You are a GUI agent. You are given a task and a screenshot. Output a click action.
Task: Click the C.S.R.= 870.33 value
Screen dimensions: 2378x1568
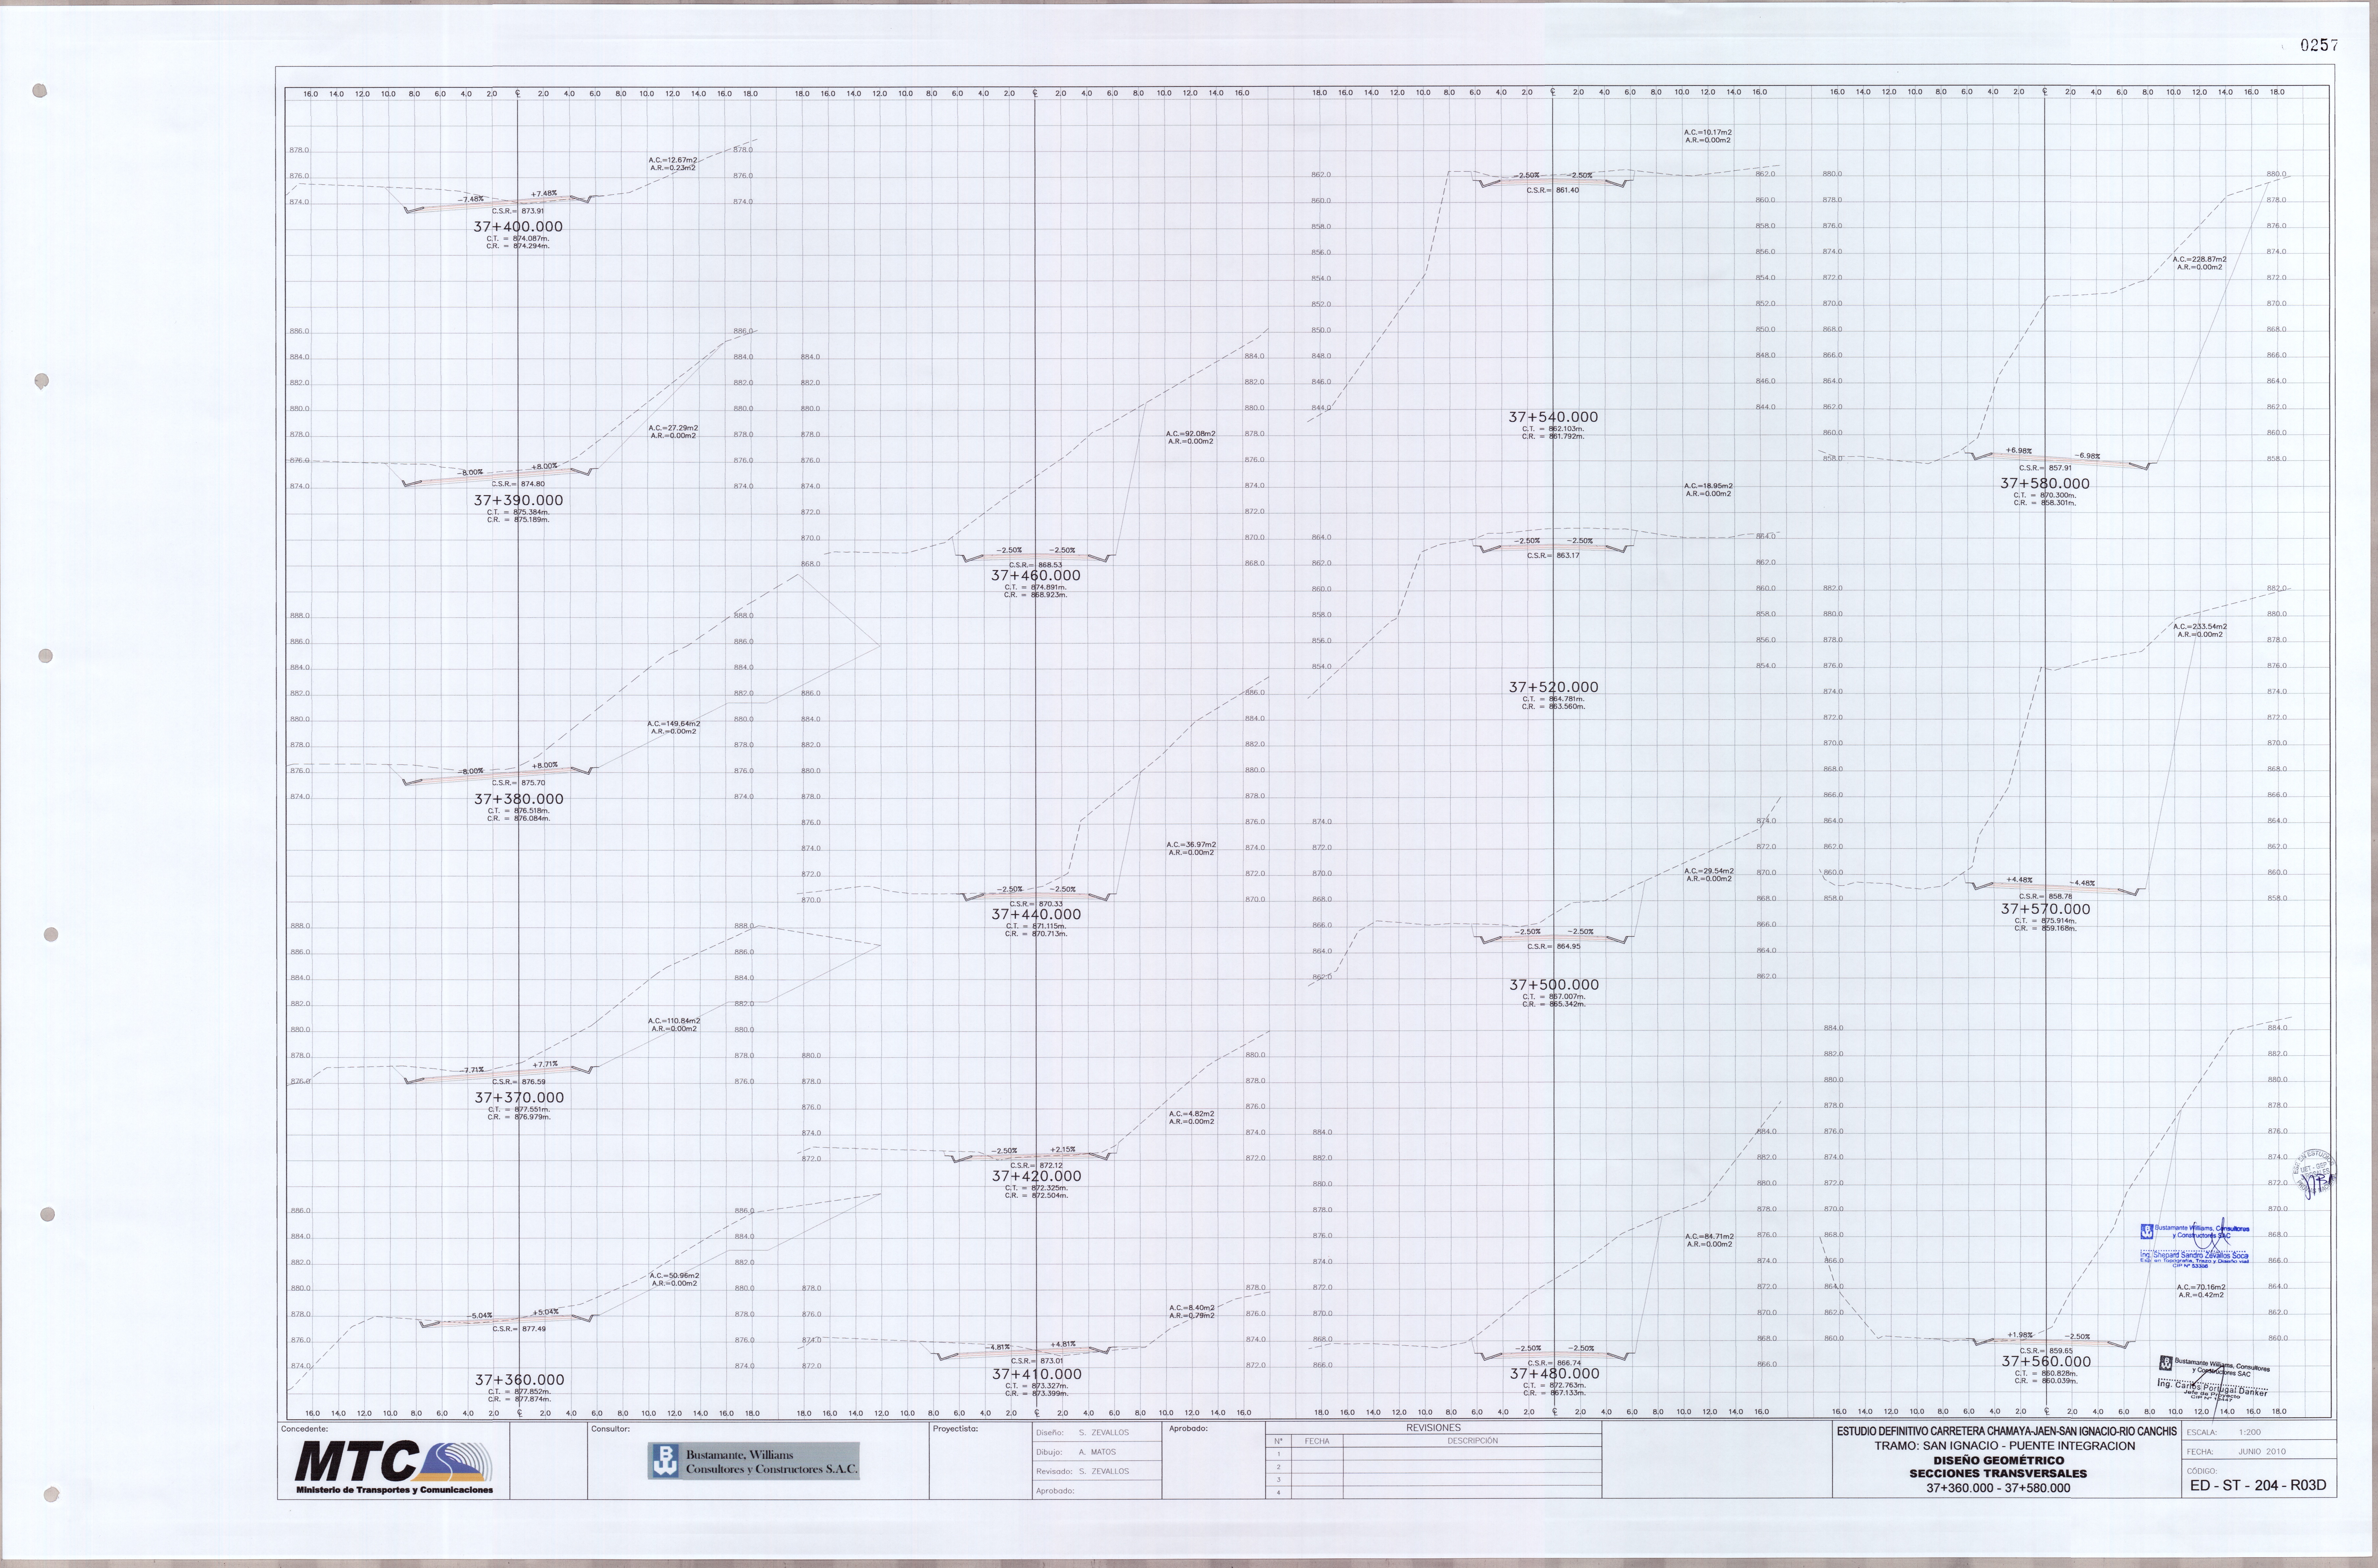point(1036,904)
